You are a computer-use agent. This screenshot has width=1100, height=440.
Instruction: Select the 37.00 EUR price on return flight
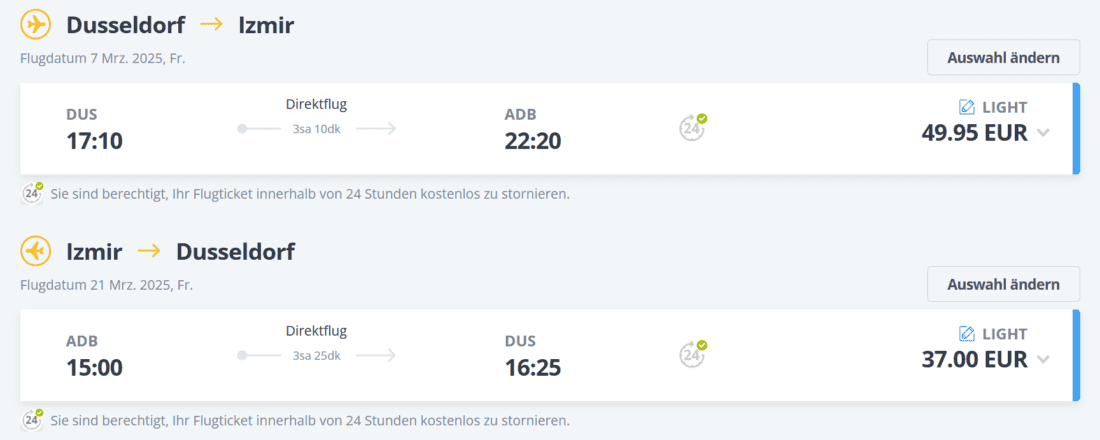pyautogui.click(x=974, y=359)
